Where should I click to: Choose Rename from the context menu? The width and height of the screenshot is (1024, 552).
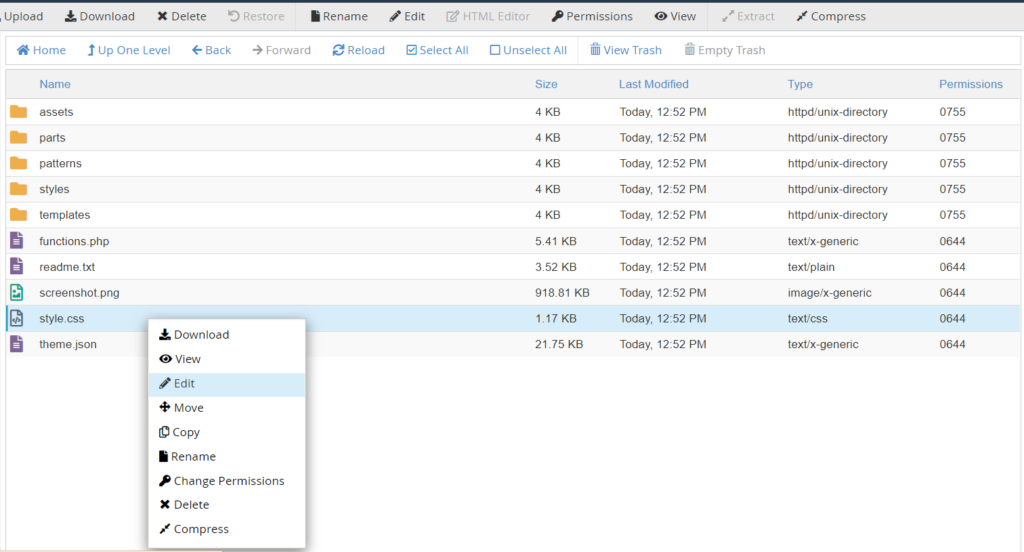point(227,456)
